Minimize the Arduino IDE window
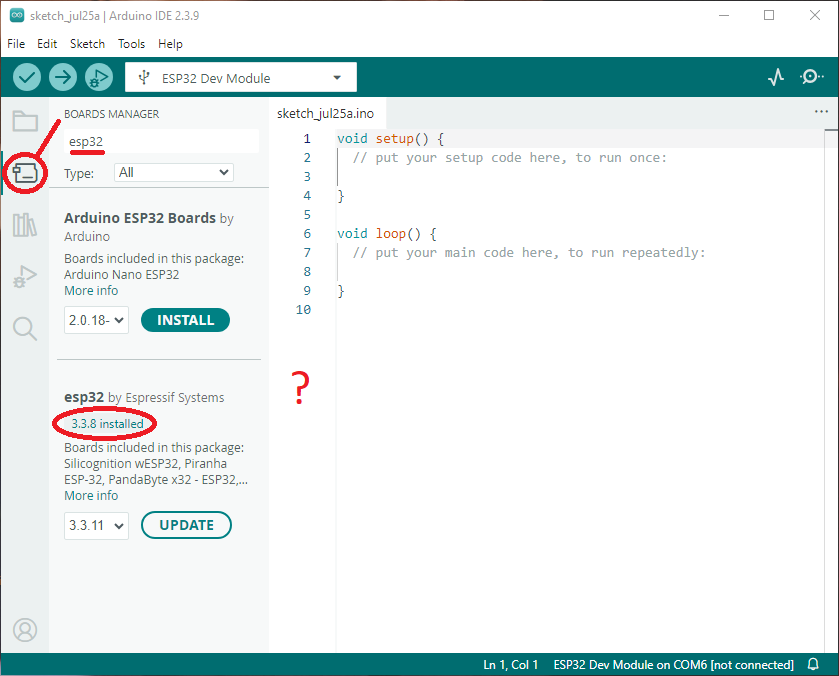The width and height of the screenshot is (839, 676). [724, 15]
